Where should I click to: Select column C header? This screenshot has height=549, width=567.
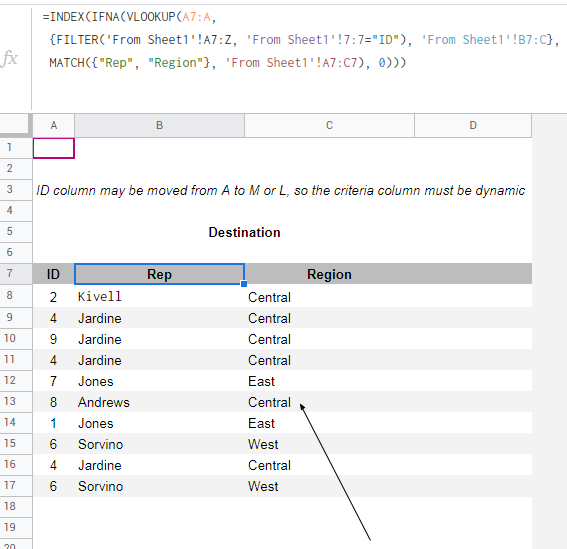click(x=329, y=125)
